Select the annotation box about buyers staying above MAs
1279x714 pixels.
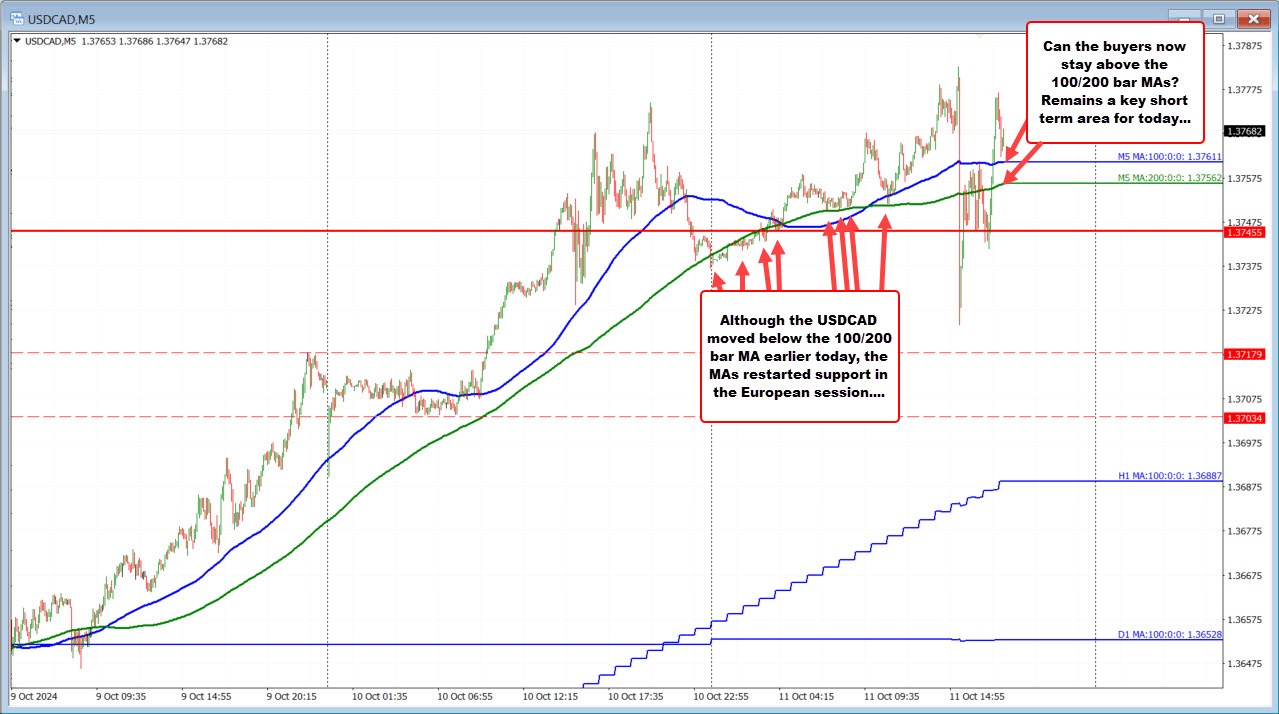(x=1114, y=82)
